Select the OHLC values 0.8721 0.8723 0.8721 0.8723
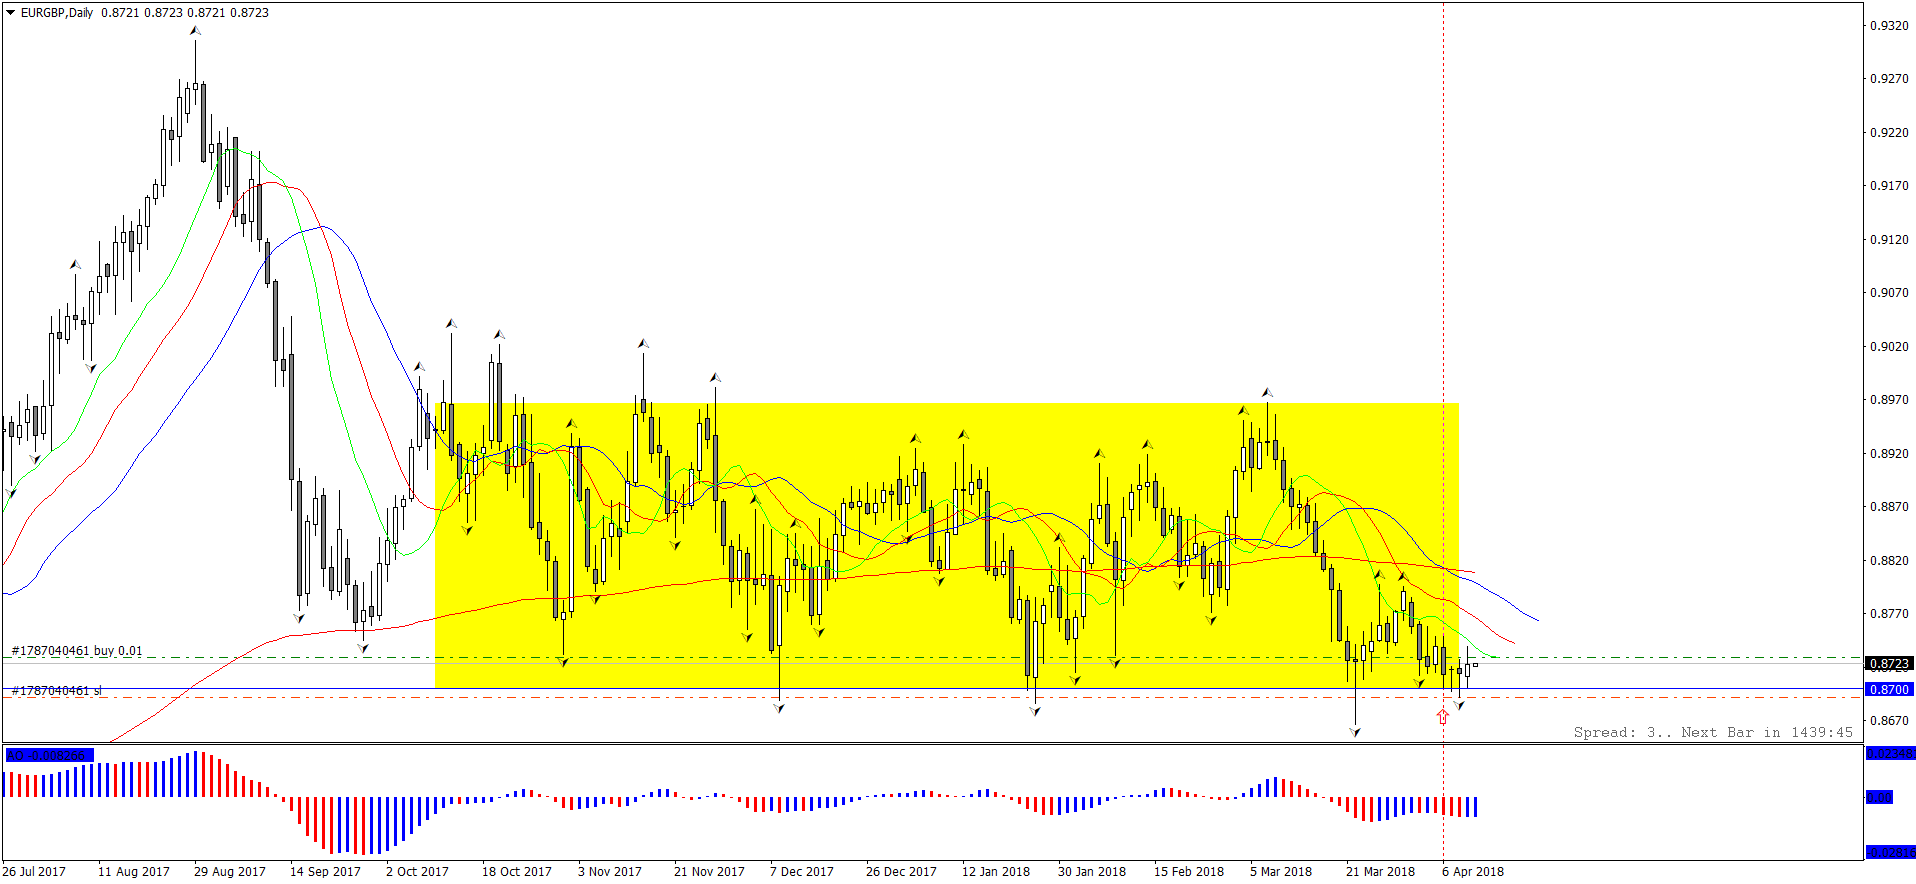The height and width of the screenshot is (884, 1916). (x=185, y=13)
